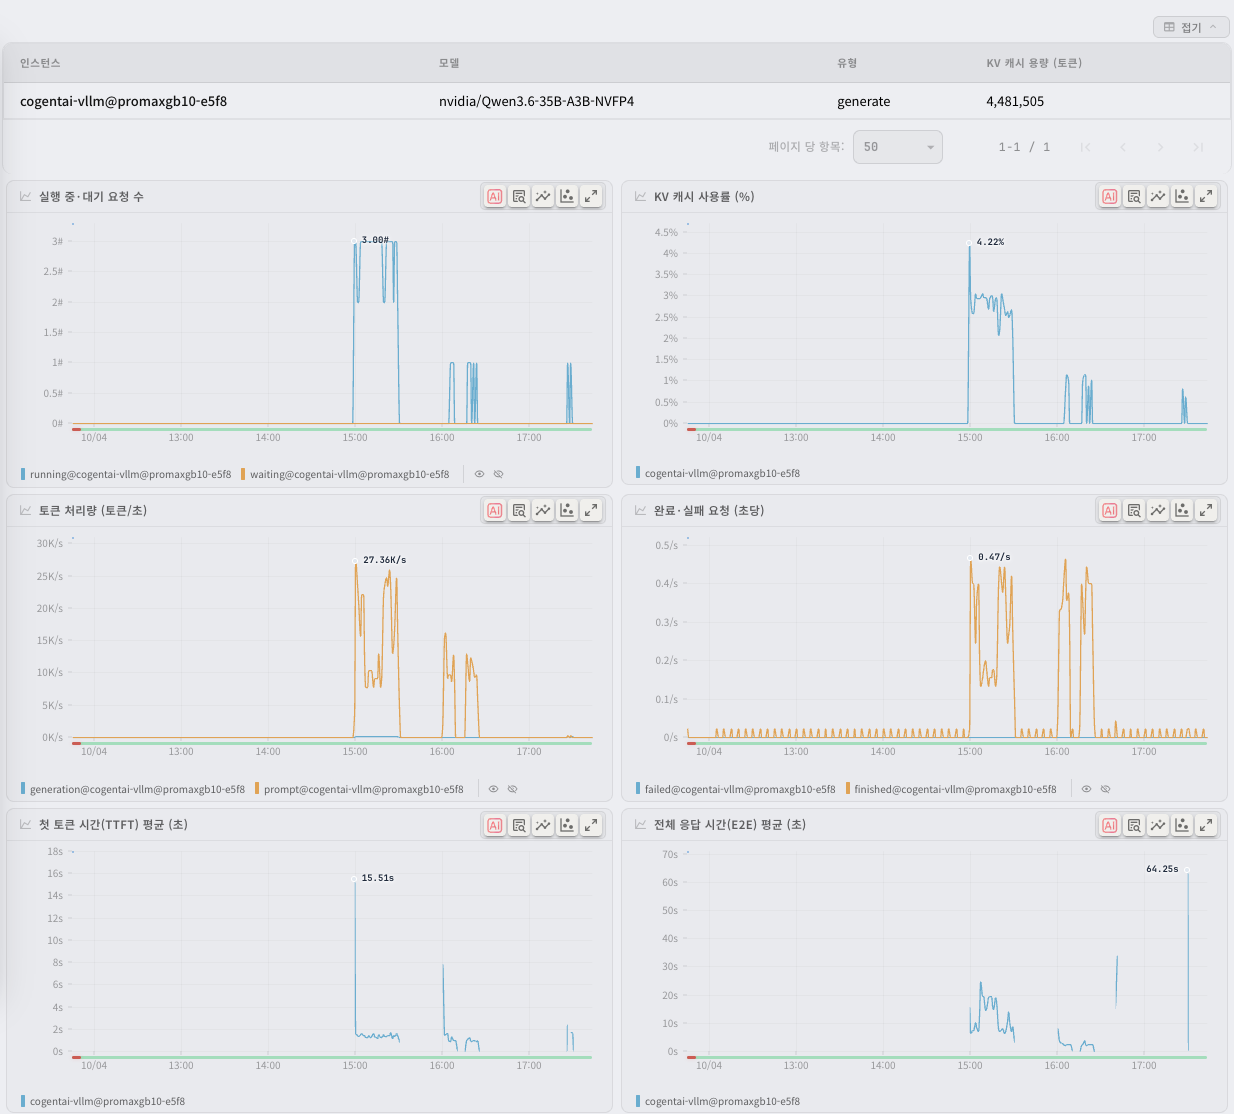
Task: Open AI analysis for 토큰 처리량 chart
Action: 495,510
